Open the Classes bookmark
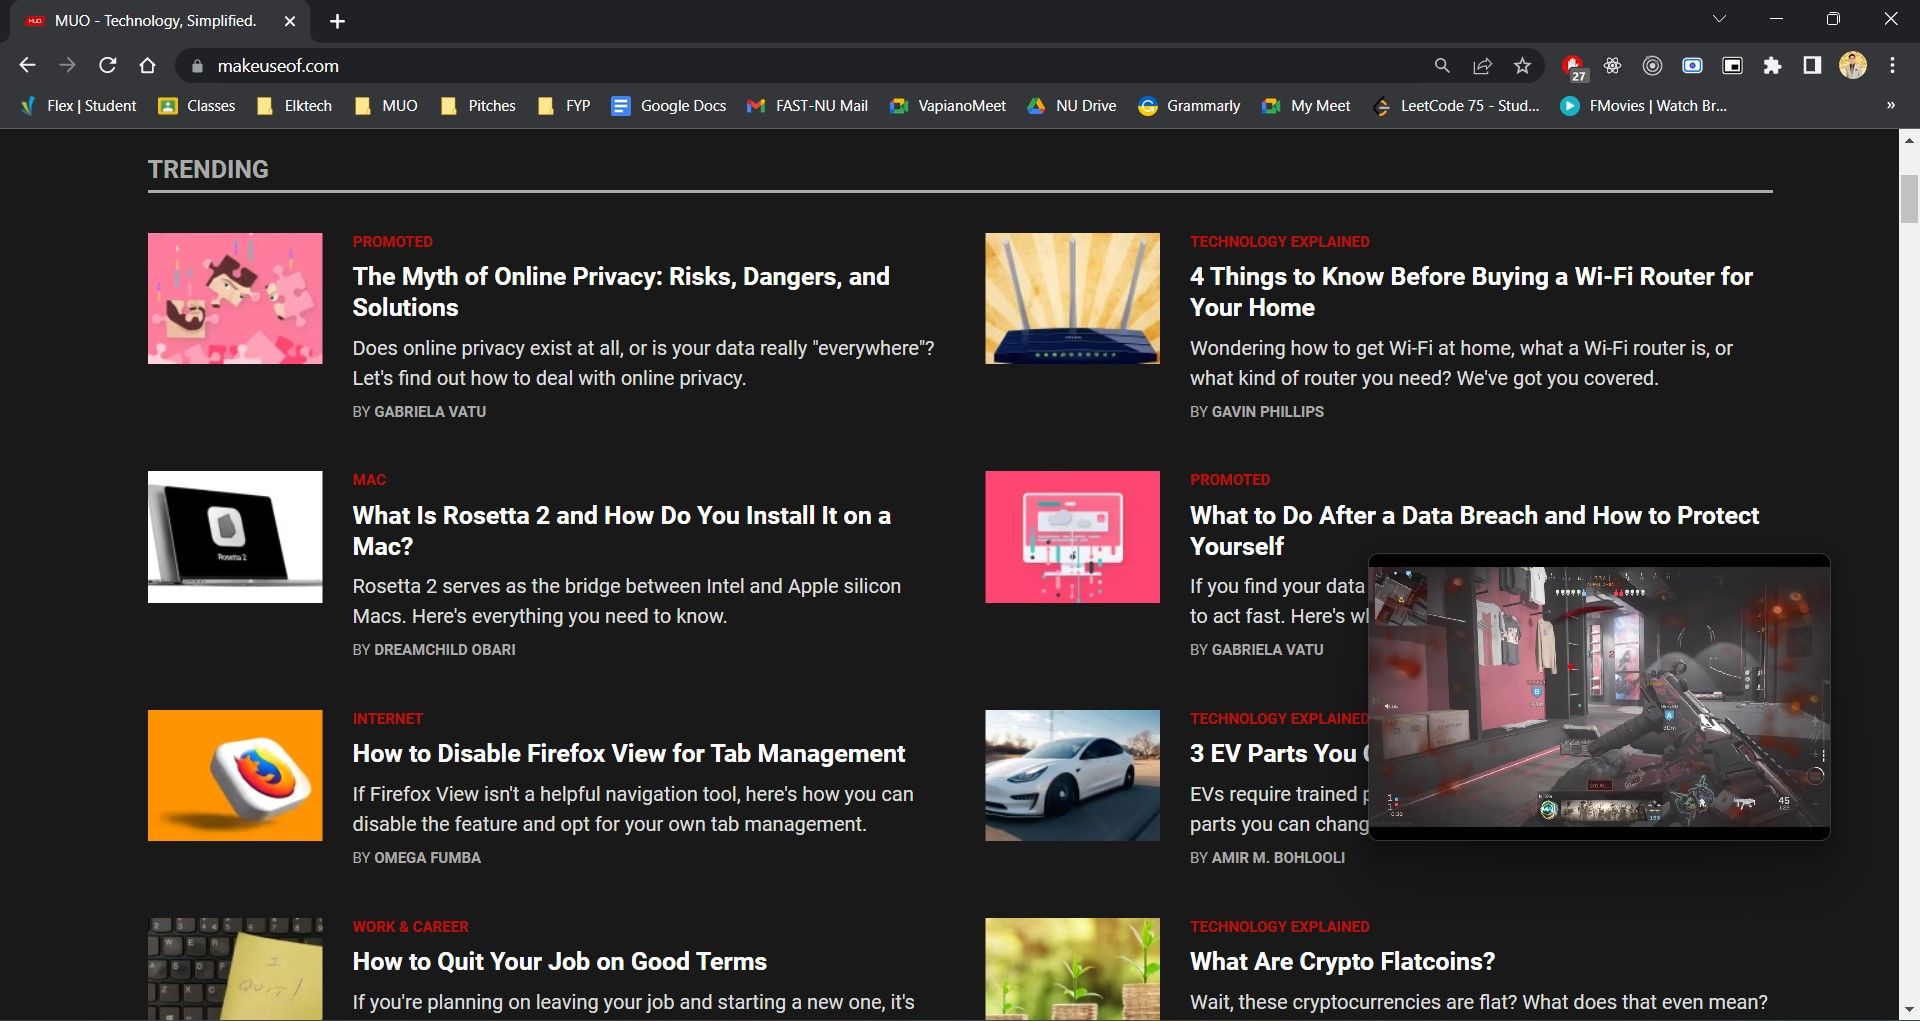Image resolution: width=1920 pixels, height=1021 pixels. pos(197,105)
